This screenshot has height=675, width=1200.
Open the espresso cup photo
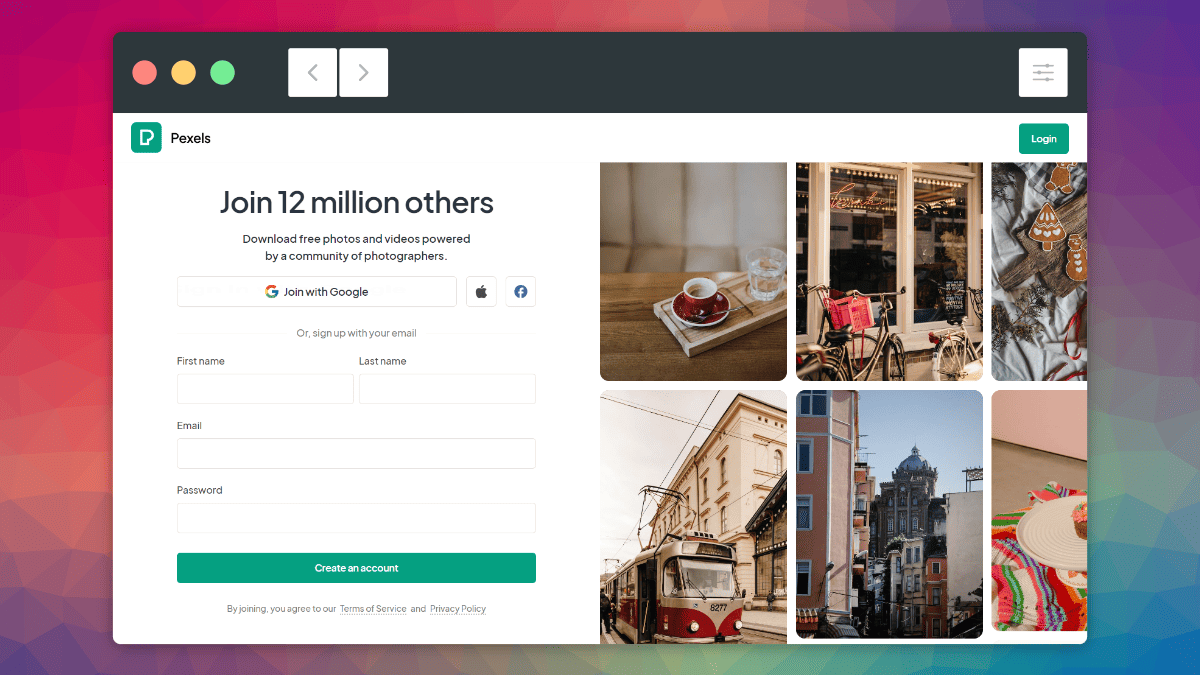[x=693, y=272]
